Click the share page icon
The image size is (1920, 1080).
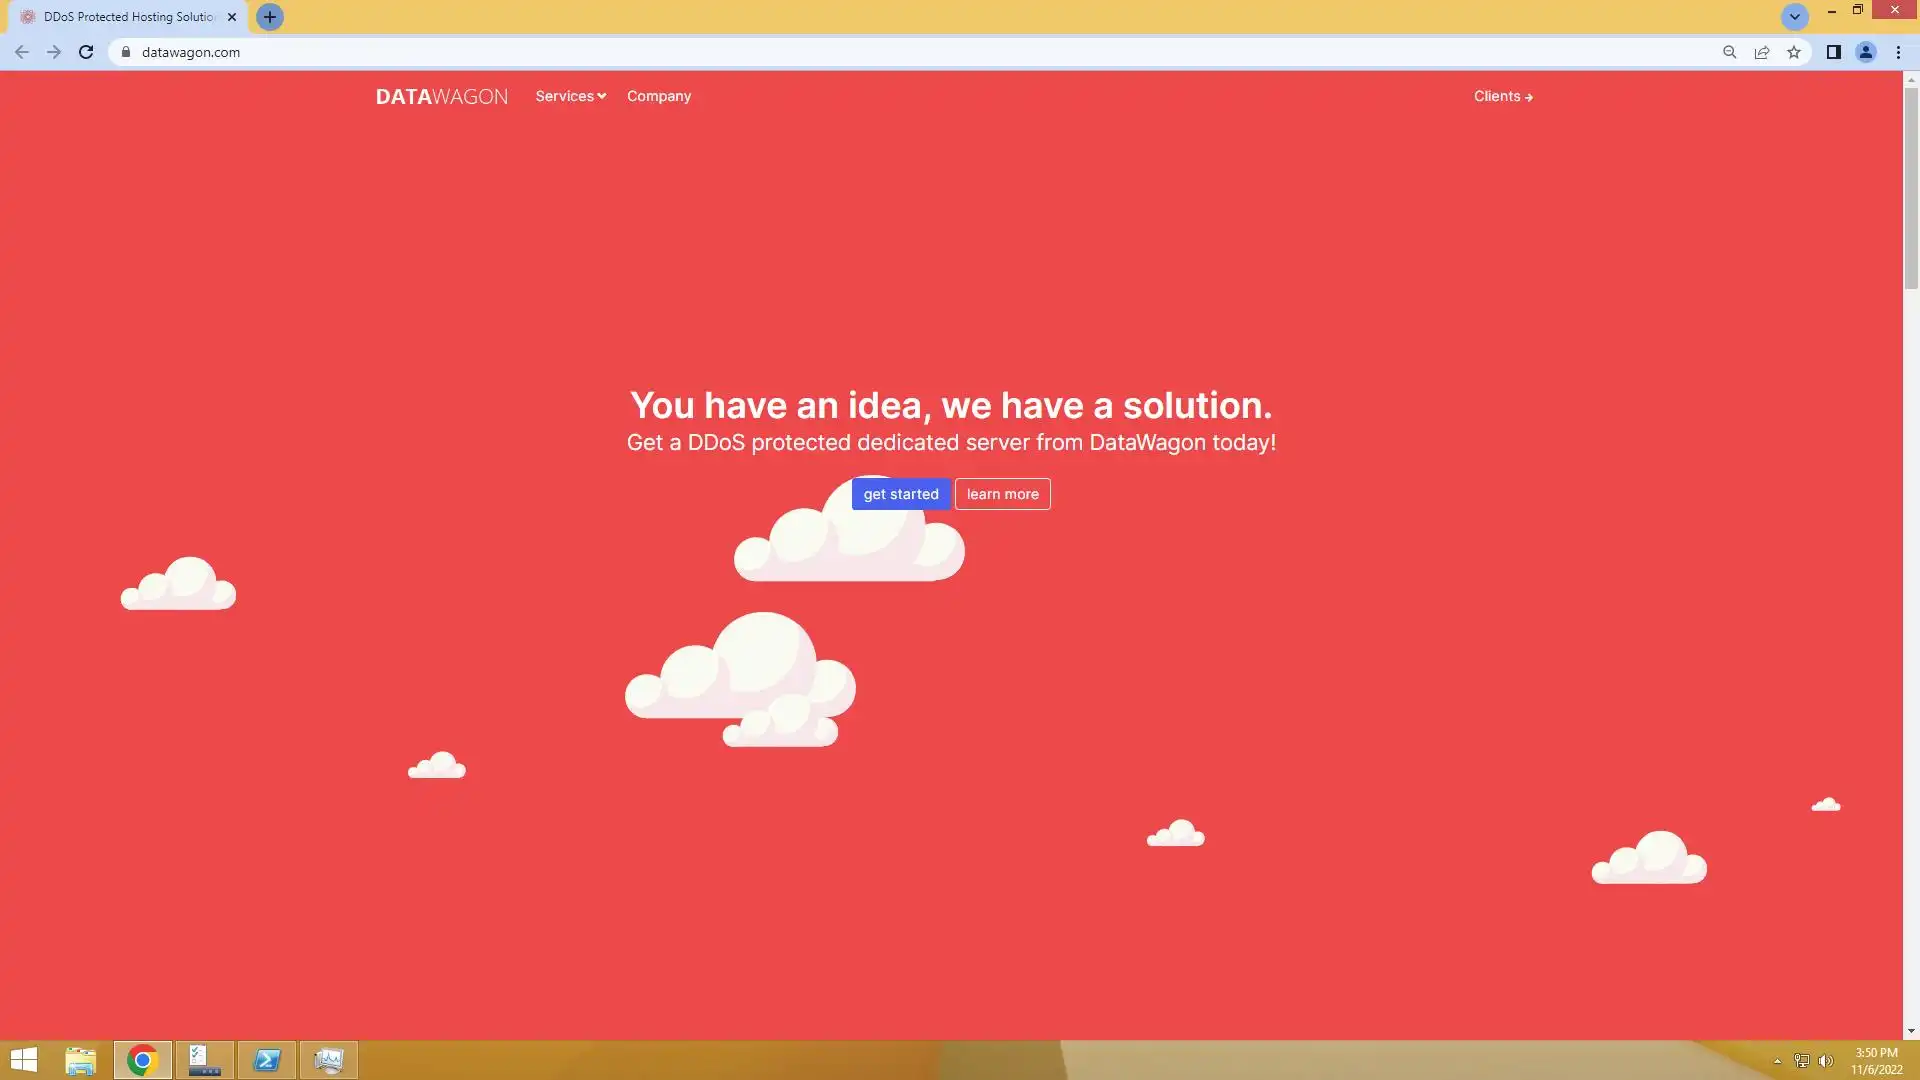1762,52
